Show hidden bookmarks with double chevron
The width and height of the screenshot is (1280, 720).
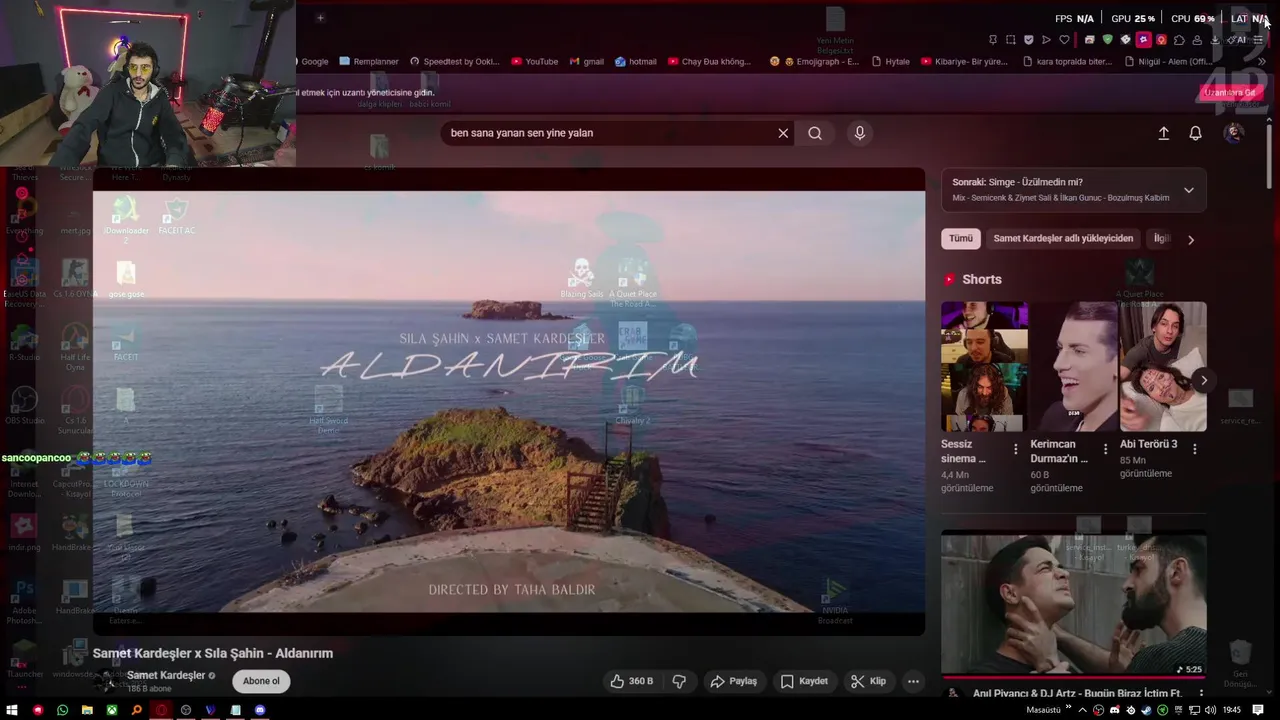pyautogui.click(x=1260, y=61)
